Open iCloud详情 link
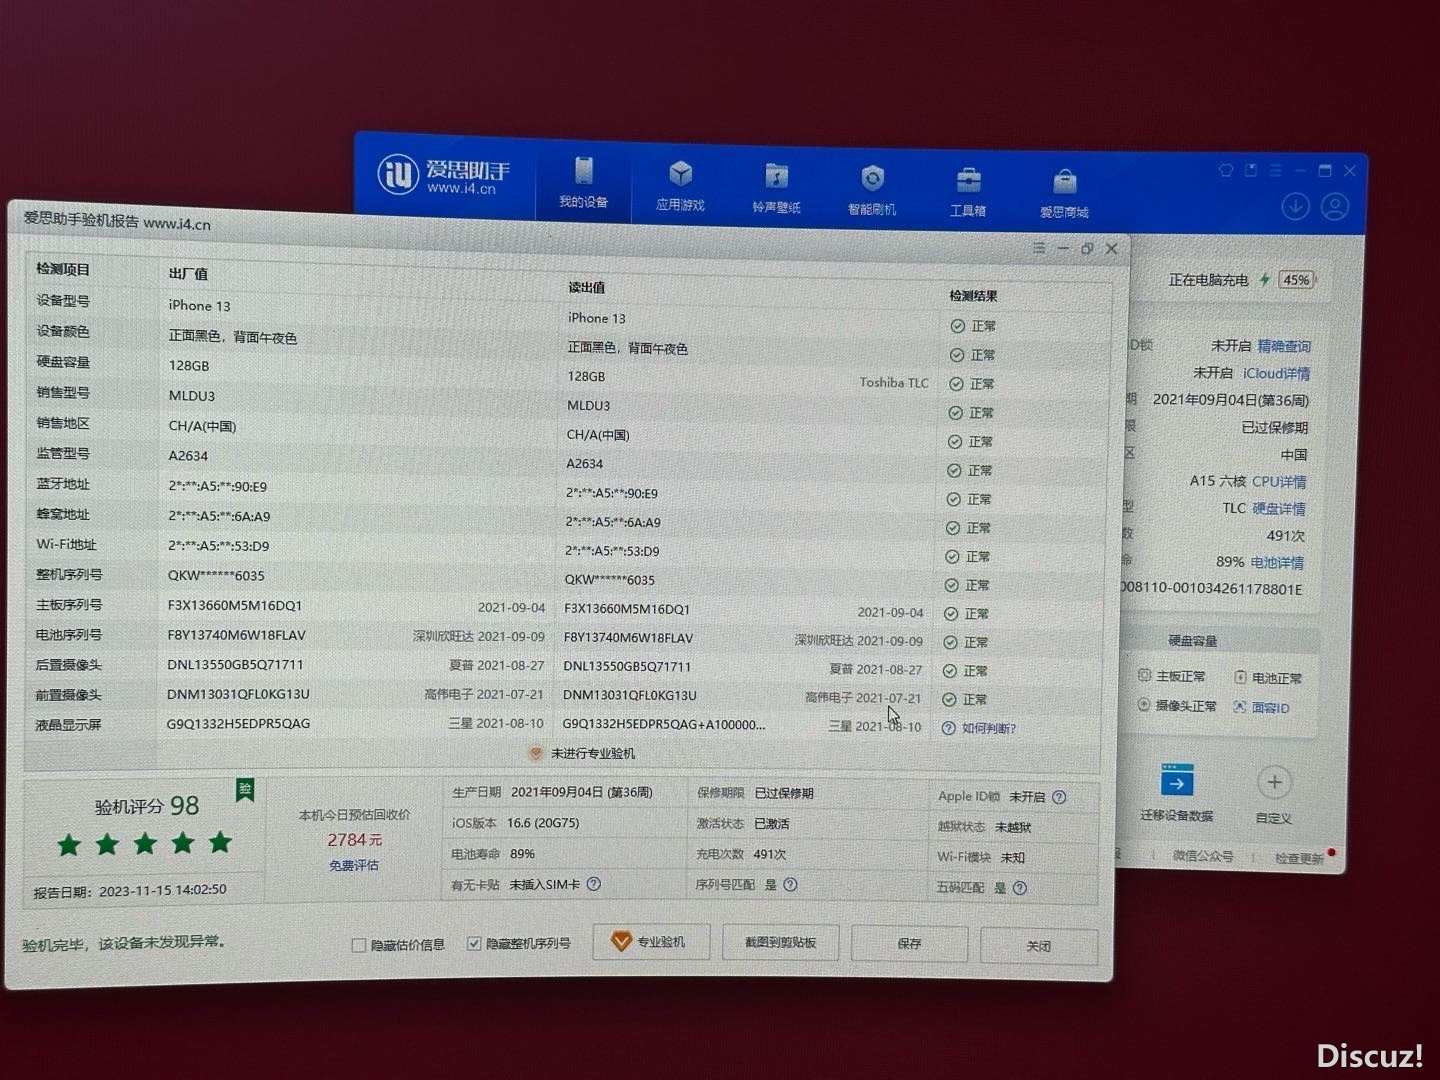The image size is (1440, 1080). tap(1276, 373)
